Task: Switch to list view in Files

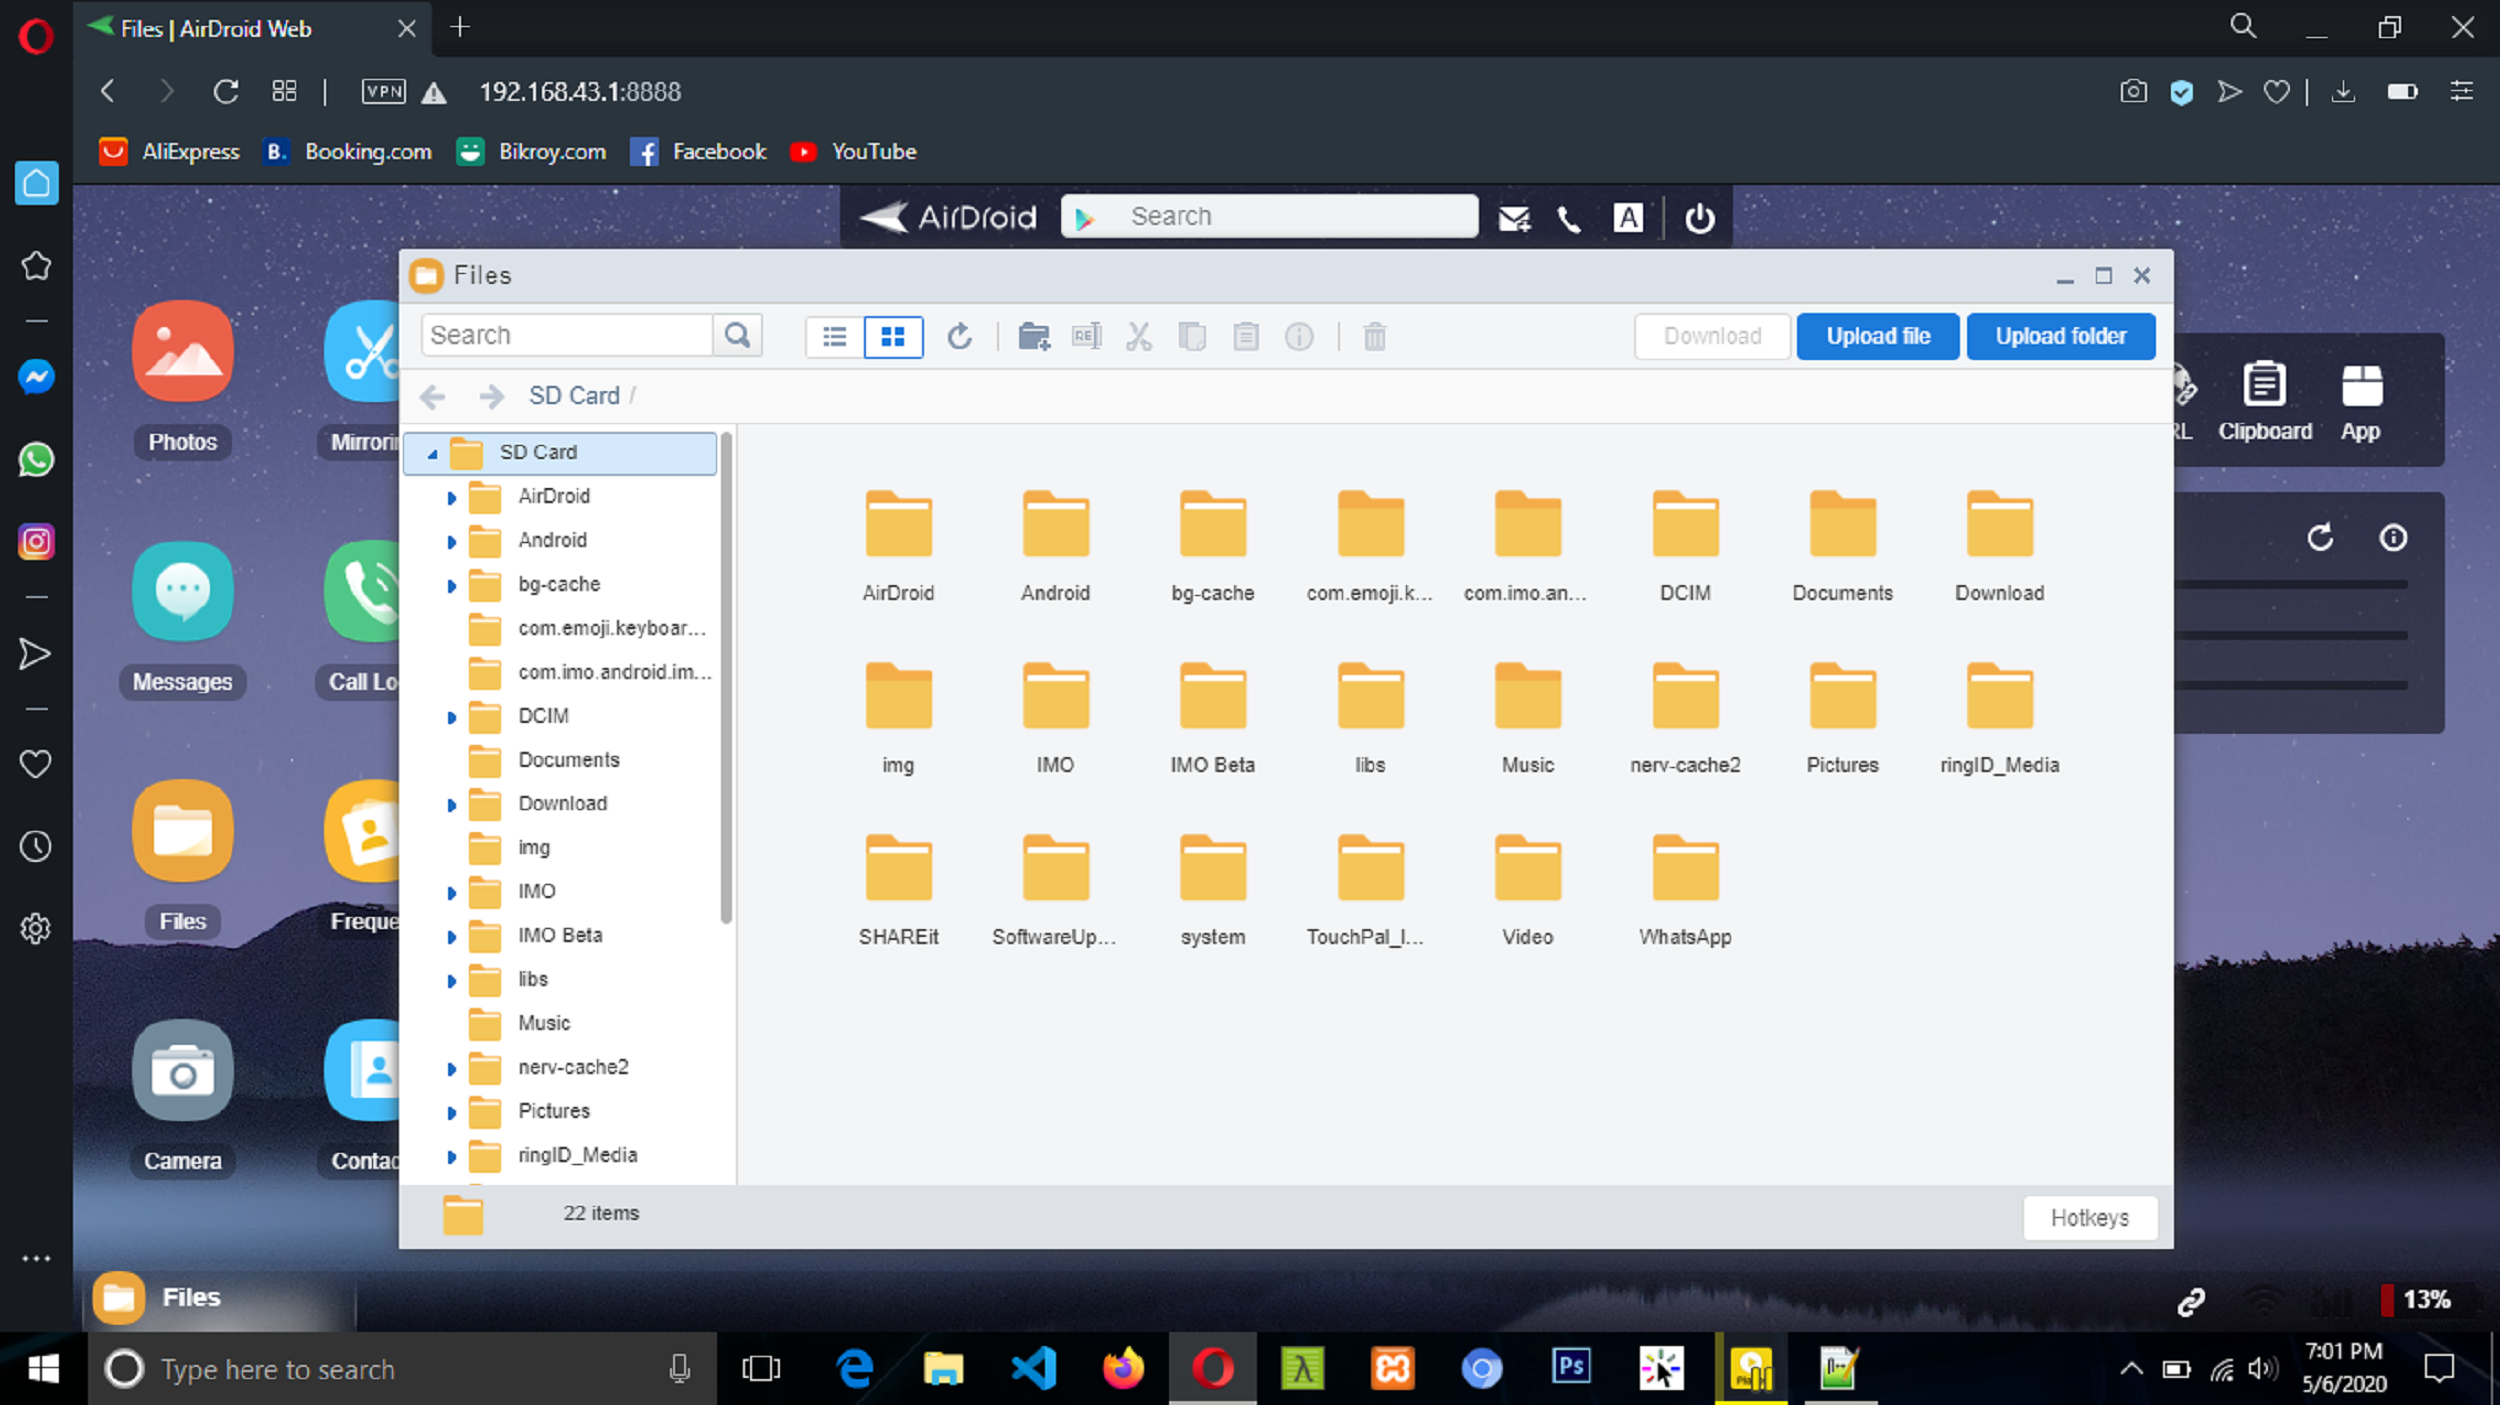Action: tap(834, 336)
